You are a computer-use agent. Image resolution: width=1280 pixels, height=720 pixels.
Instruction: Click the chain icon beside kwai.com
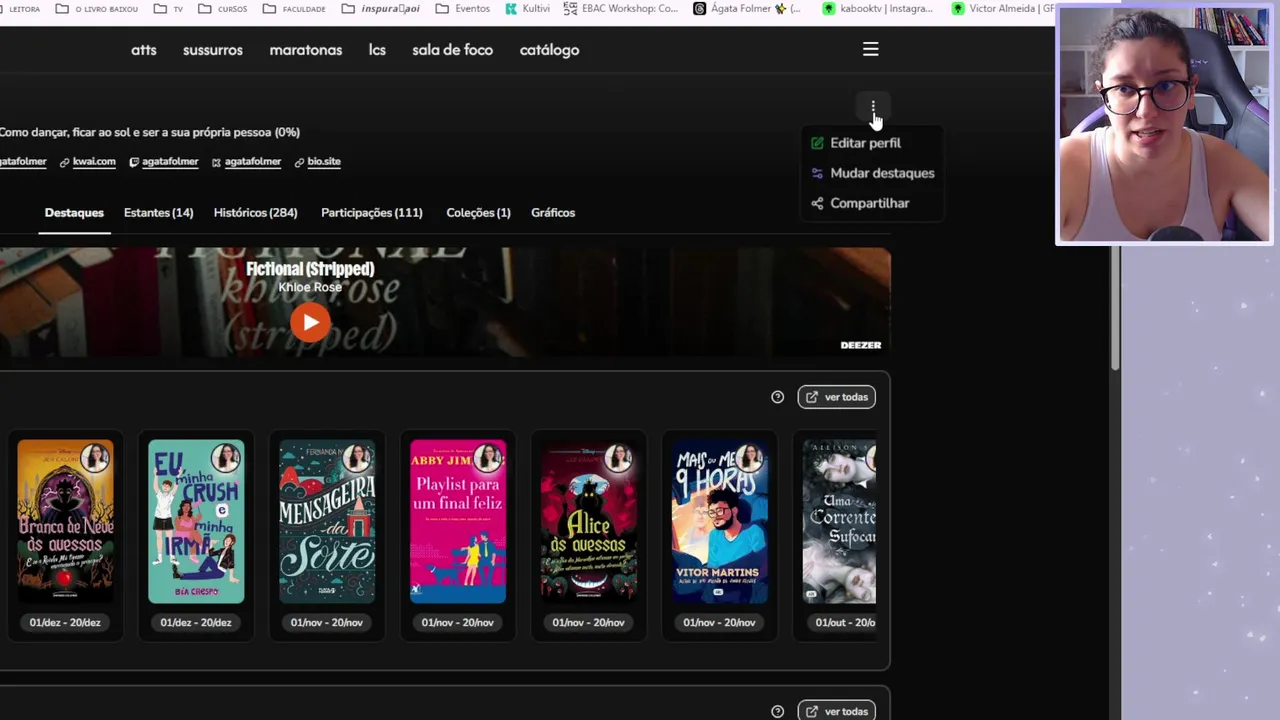[64, 162]
